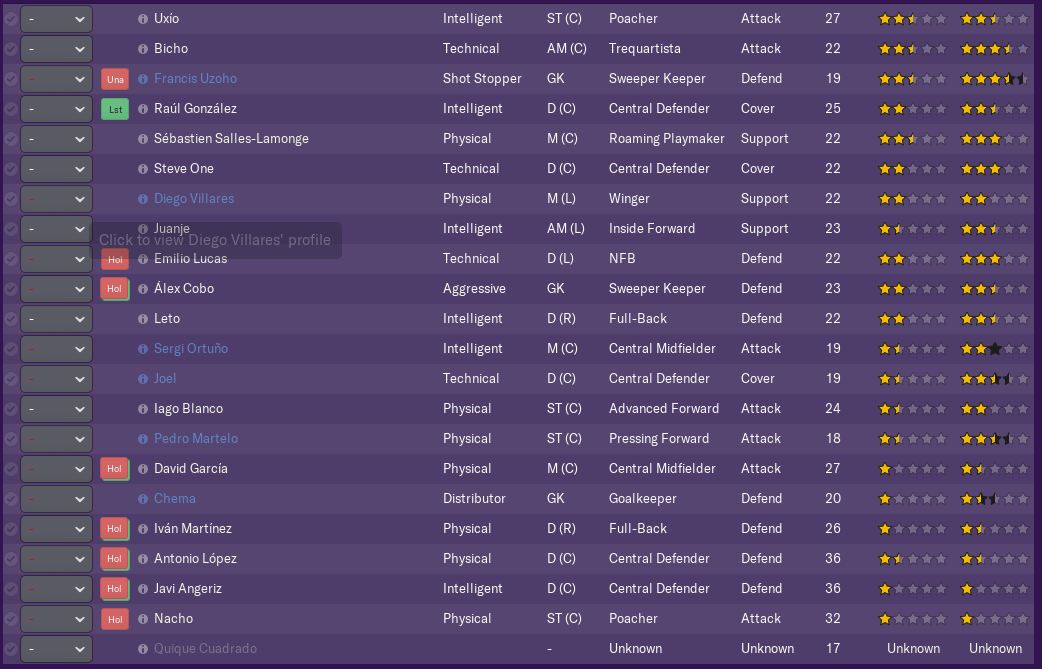Click Francis Uzoho's potential ability star rating
Screen dimensions: 1042x669
(x=994, y=79)
